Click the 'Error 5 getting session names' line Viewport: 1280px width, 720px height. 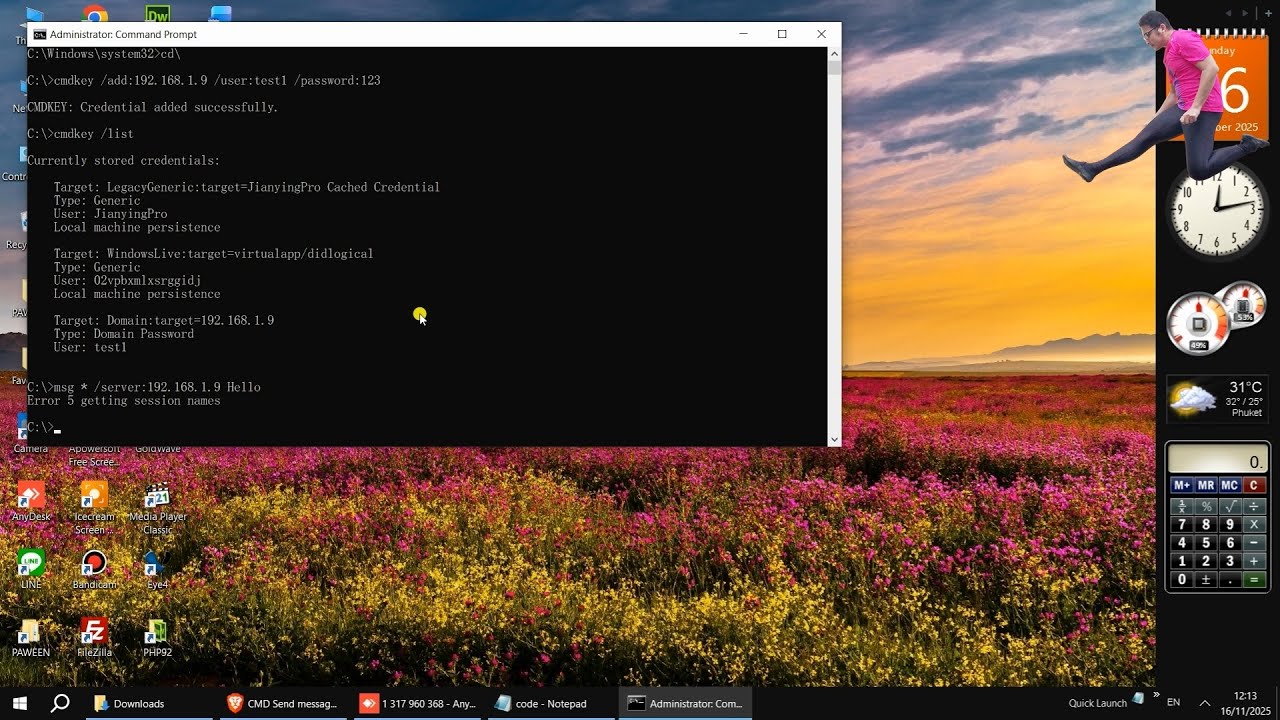[124, 401]
